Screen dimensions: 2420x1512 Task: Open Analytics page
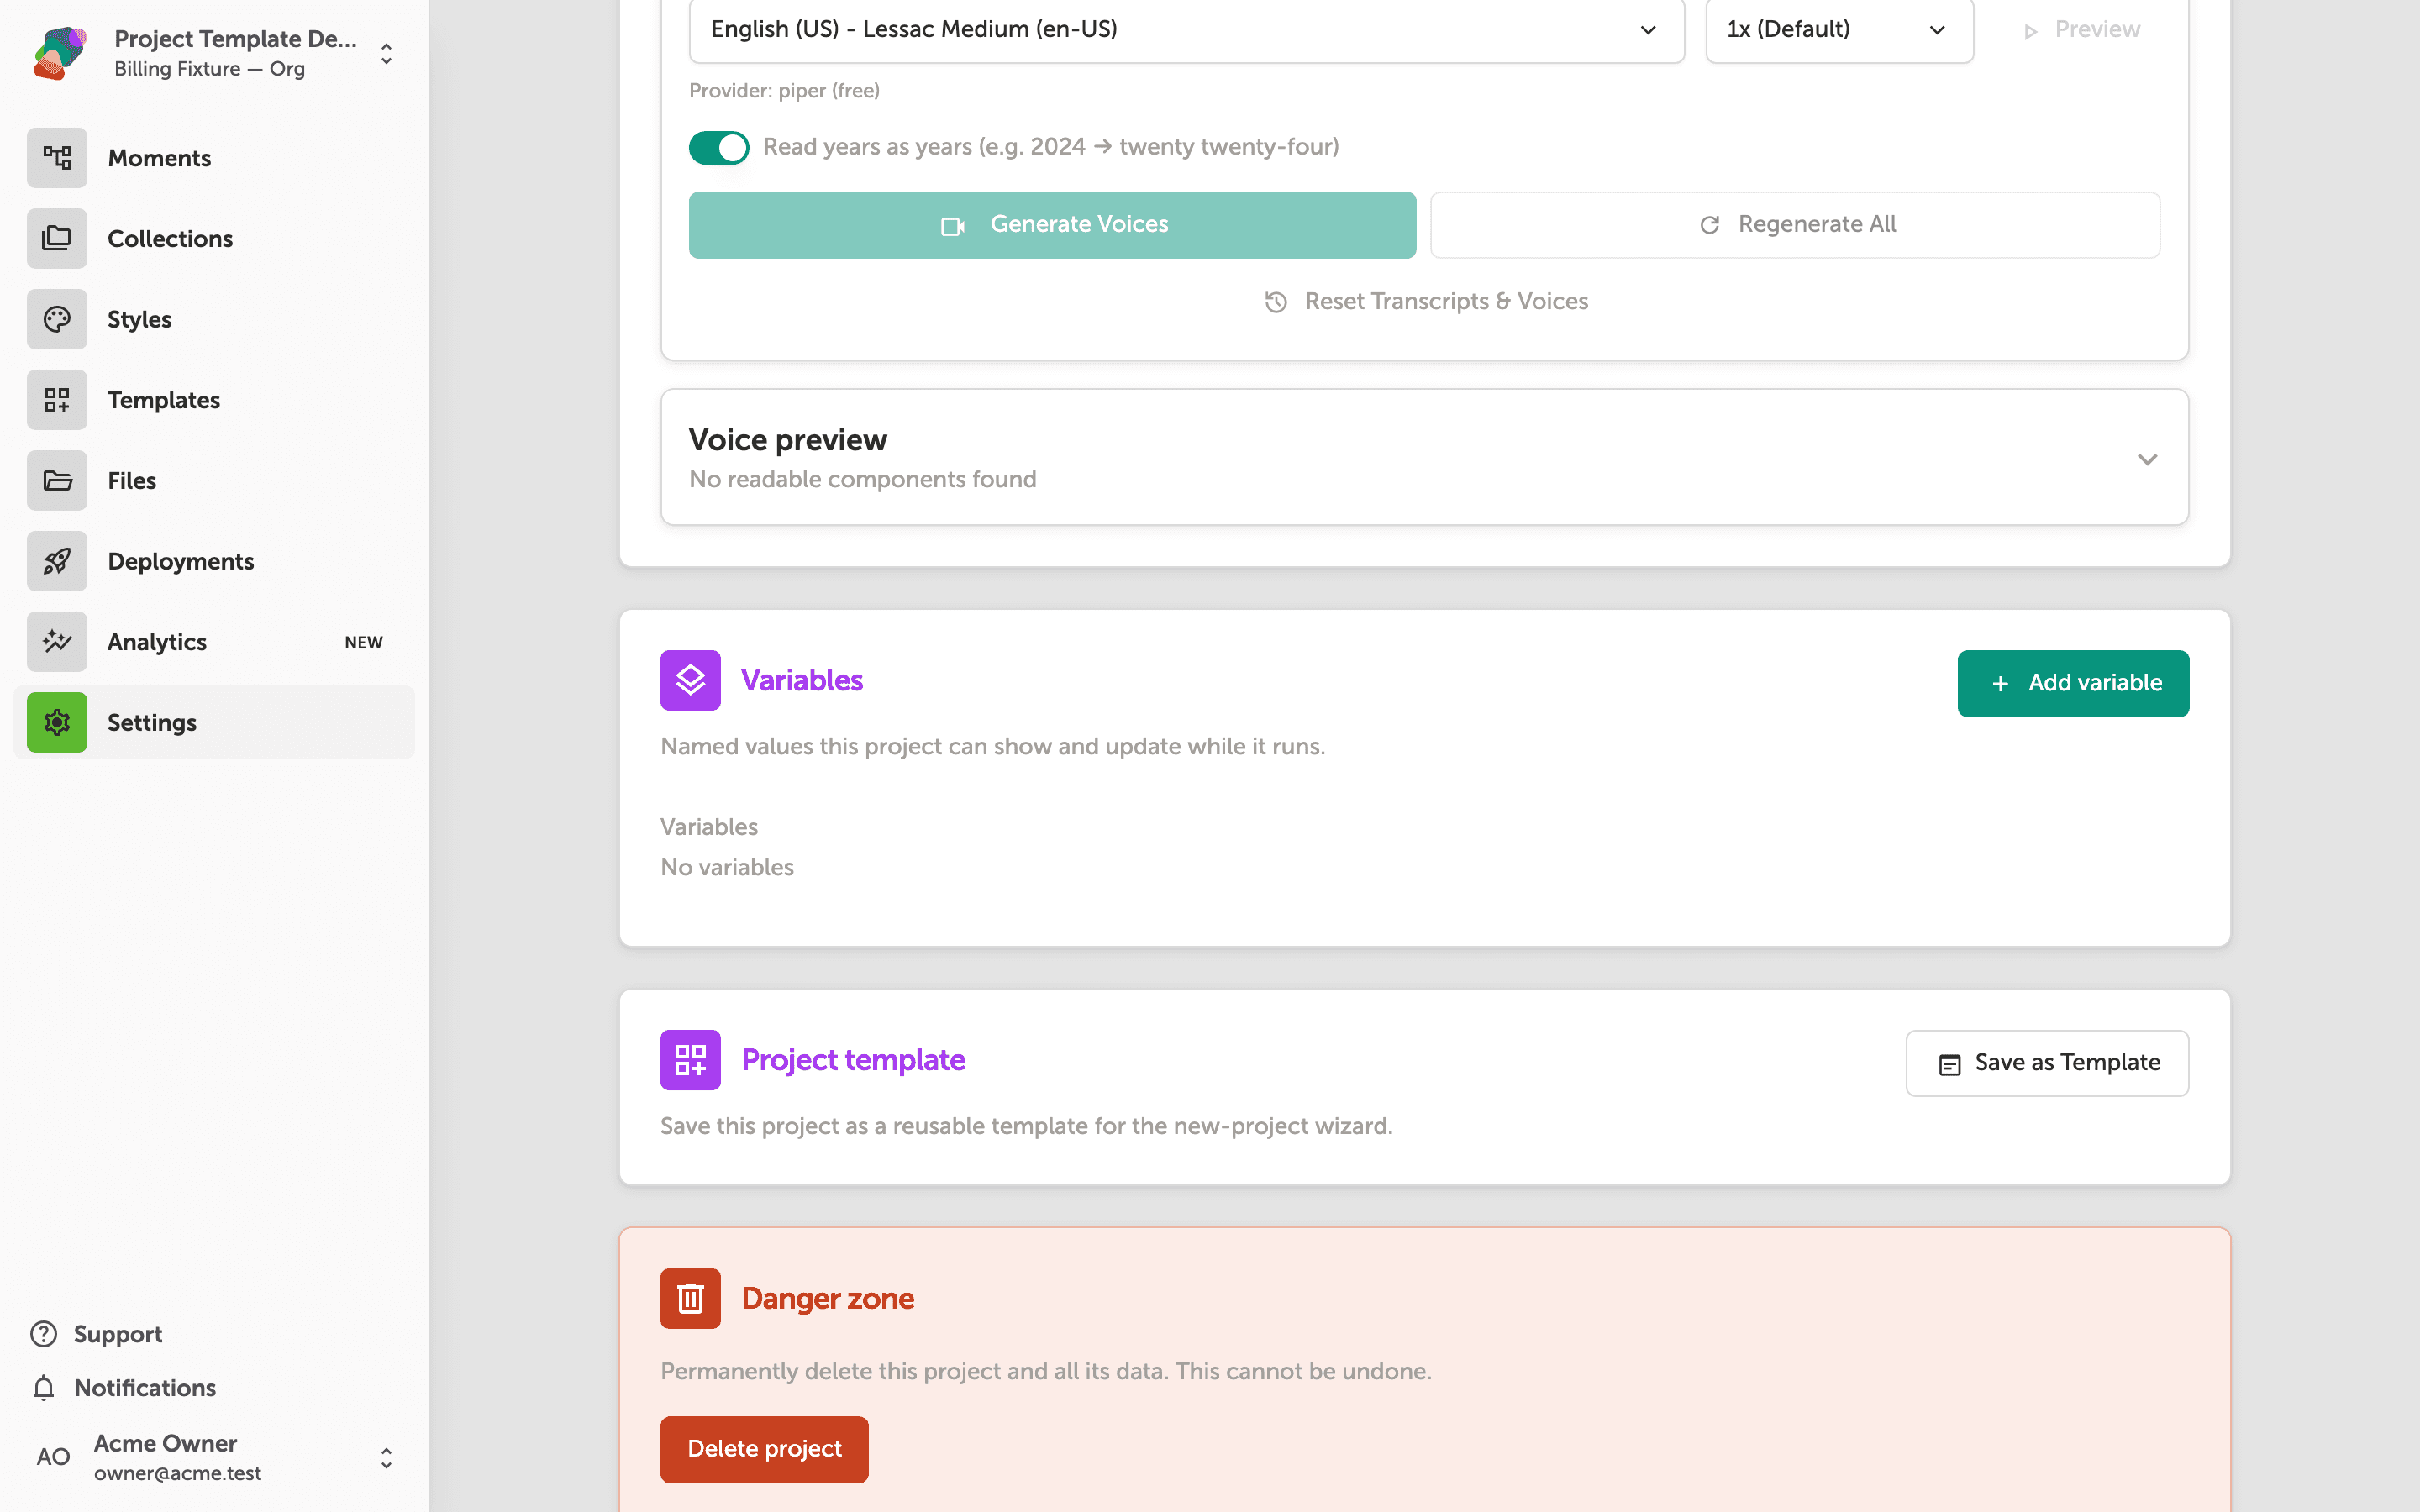(x=214, y=642)
